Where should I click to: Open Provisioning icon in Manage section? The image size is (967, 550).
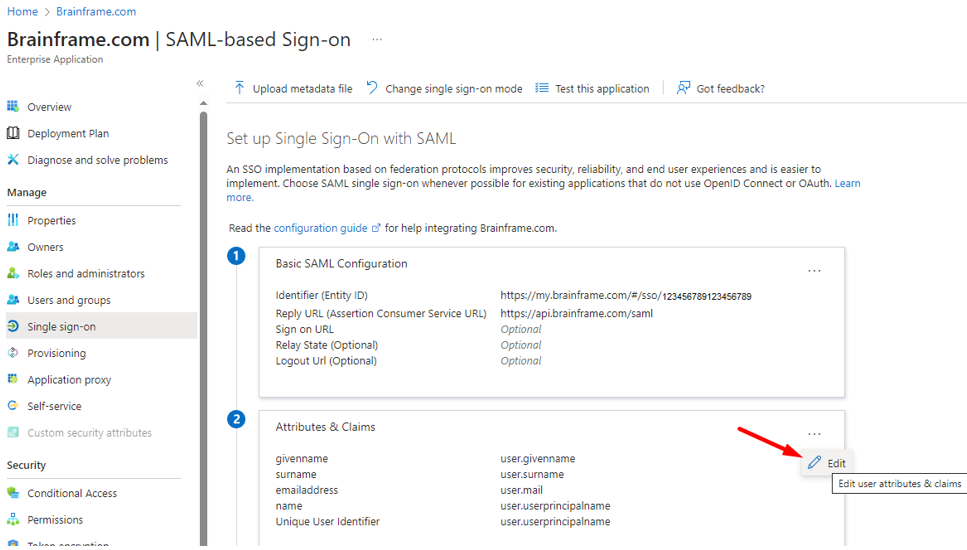pyautogui.click(x=13, y=353)
